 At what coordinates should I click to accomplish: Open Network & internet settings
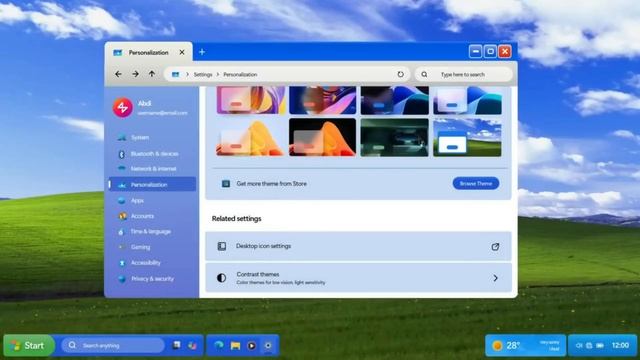(152, 169)
